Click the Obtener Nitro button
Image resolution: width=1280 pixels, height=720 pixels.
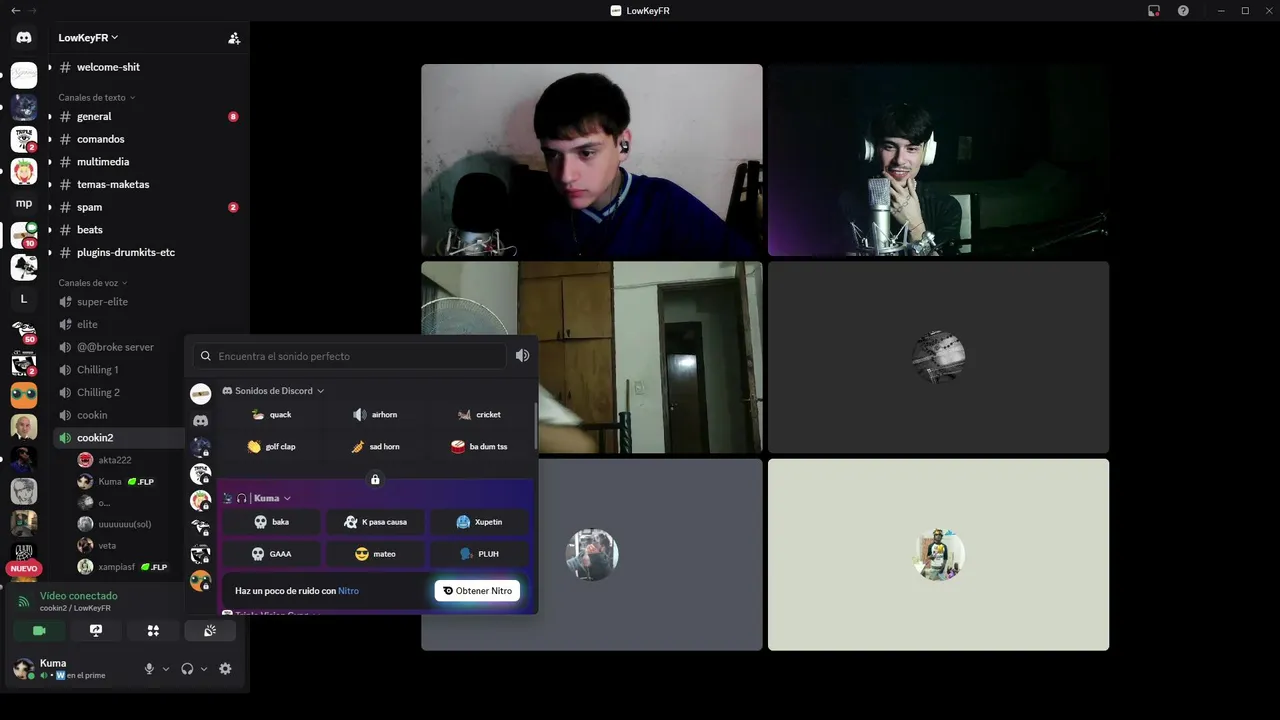(x=477, y=591)
